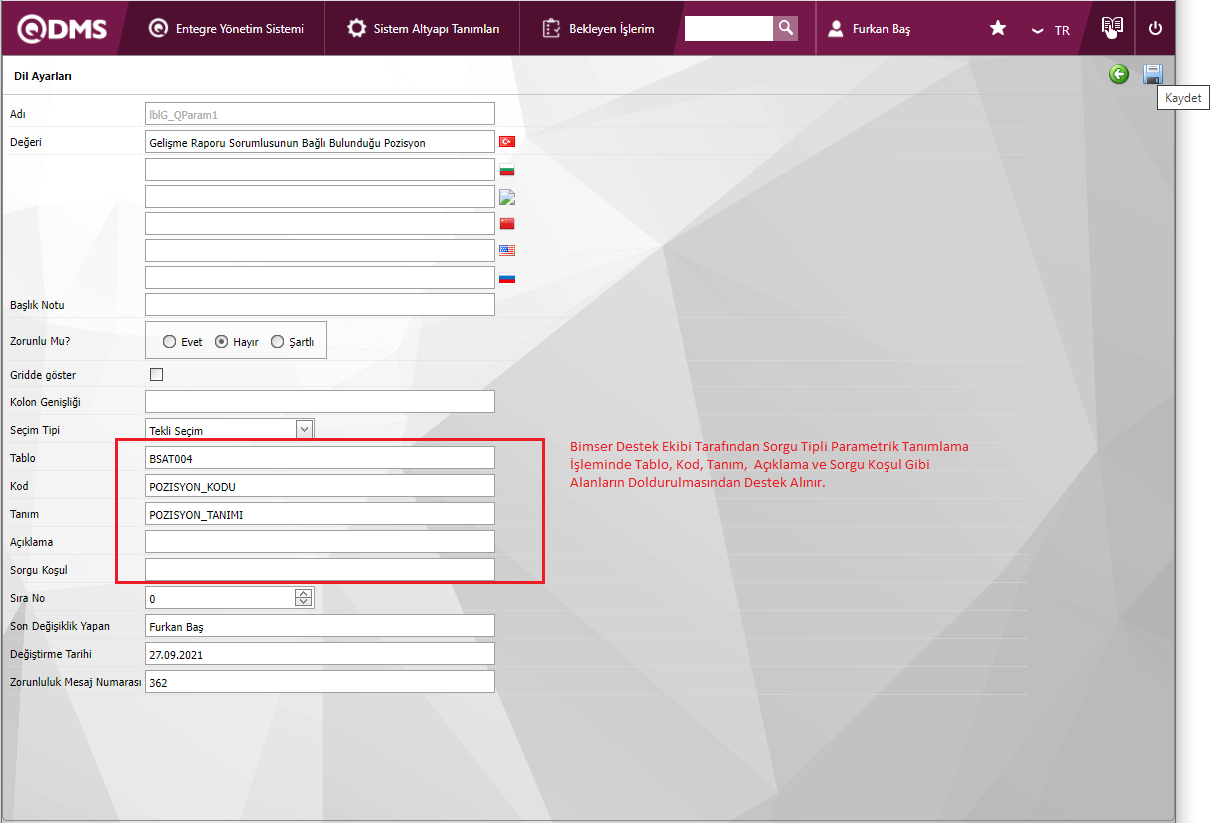The width and height of the screenshot is (1212, 823).
Task: Enable the Gridde göster checkbox
Action: tap(155, 375)
